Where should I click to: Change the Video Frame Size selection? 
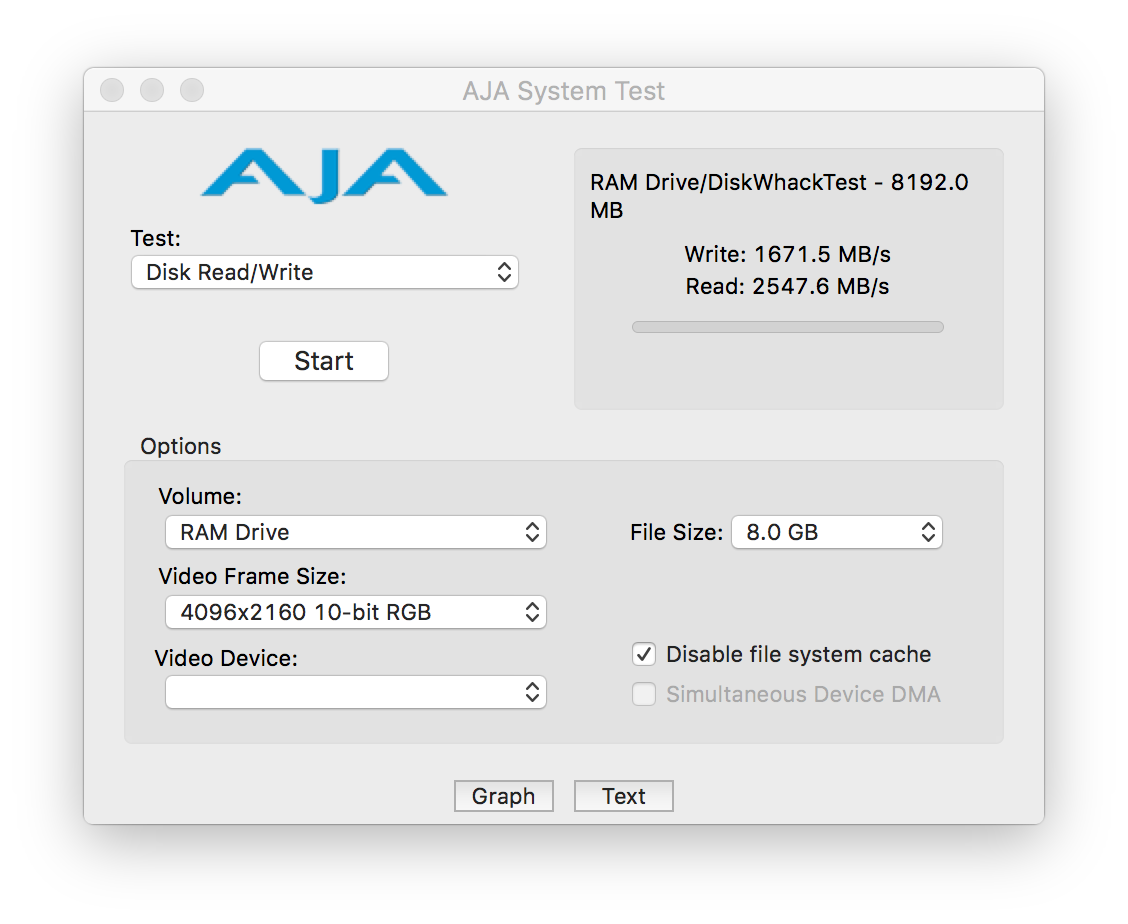(355, 612)
